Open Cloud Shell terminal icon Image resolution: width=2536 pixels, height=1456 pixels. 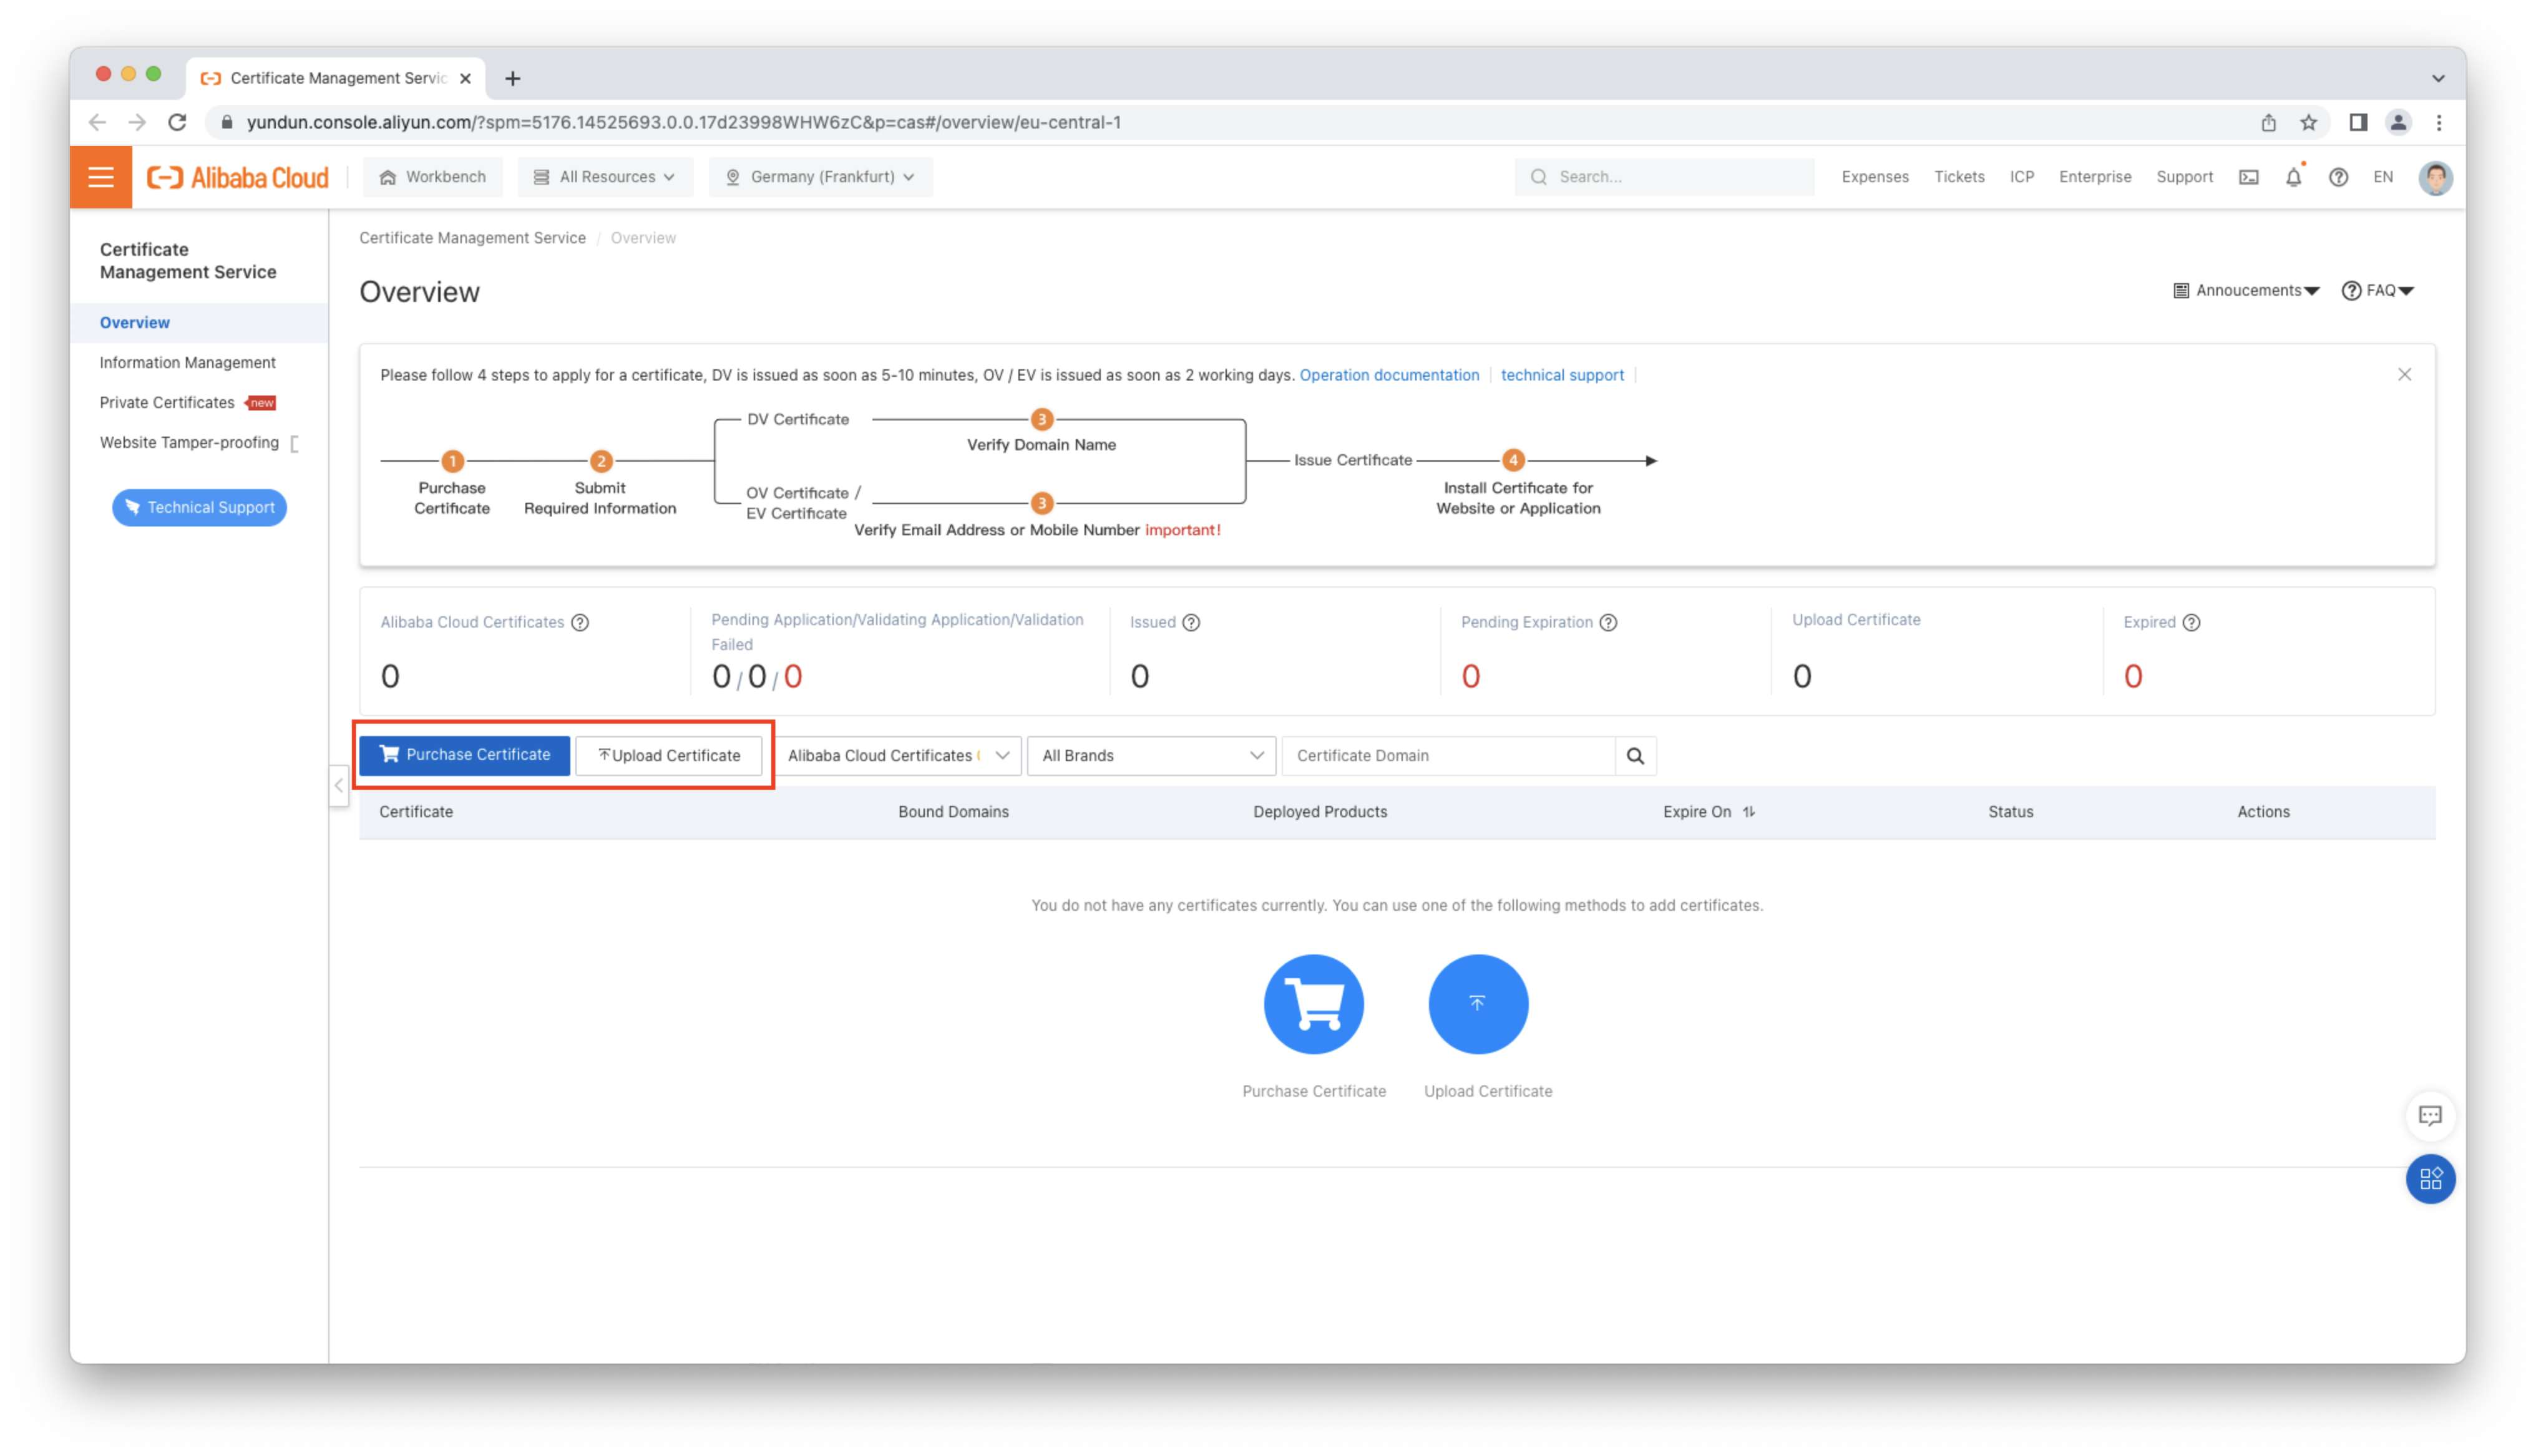coord(2248,177)
